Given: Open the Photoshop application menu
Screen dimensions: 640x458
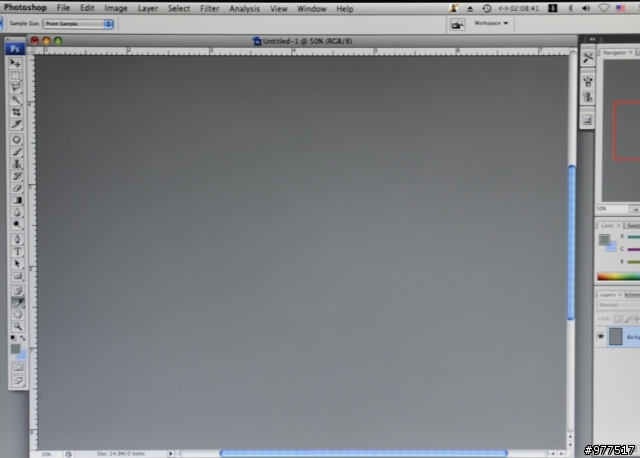Looking at the screenshot, I should tap(25, 7).
